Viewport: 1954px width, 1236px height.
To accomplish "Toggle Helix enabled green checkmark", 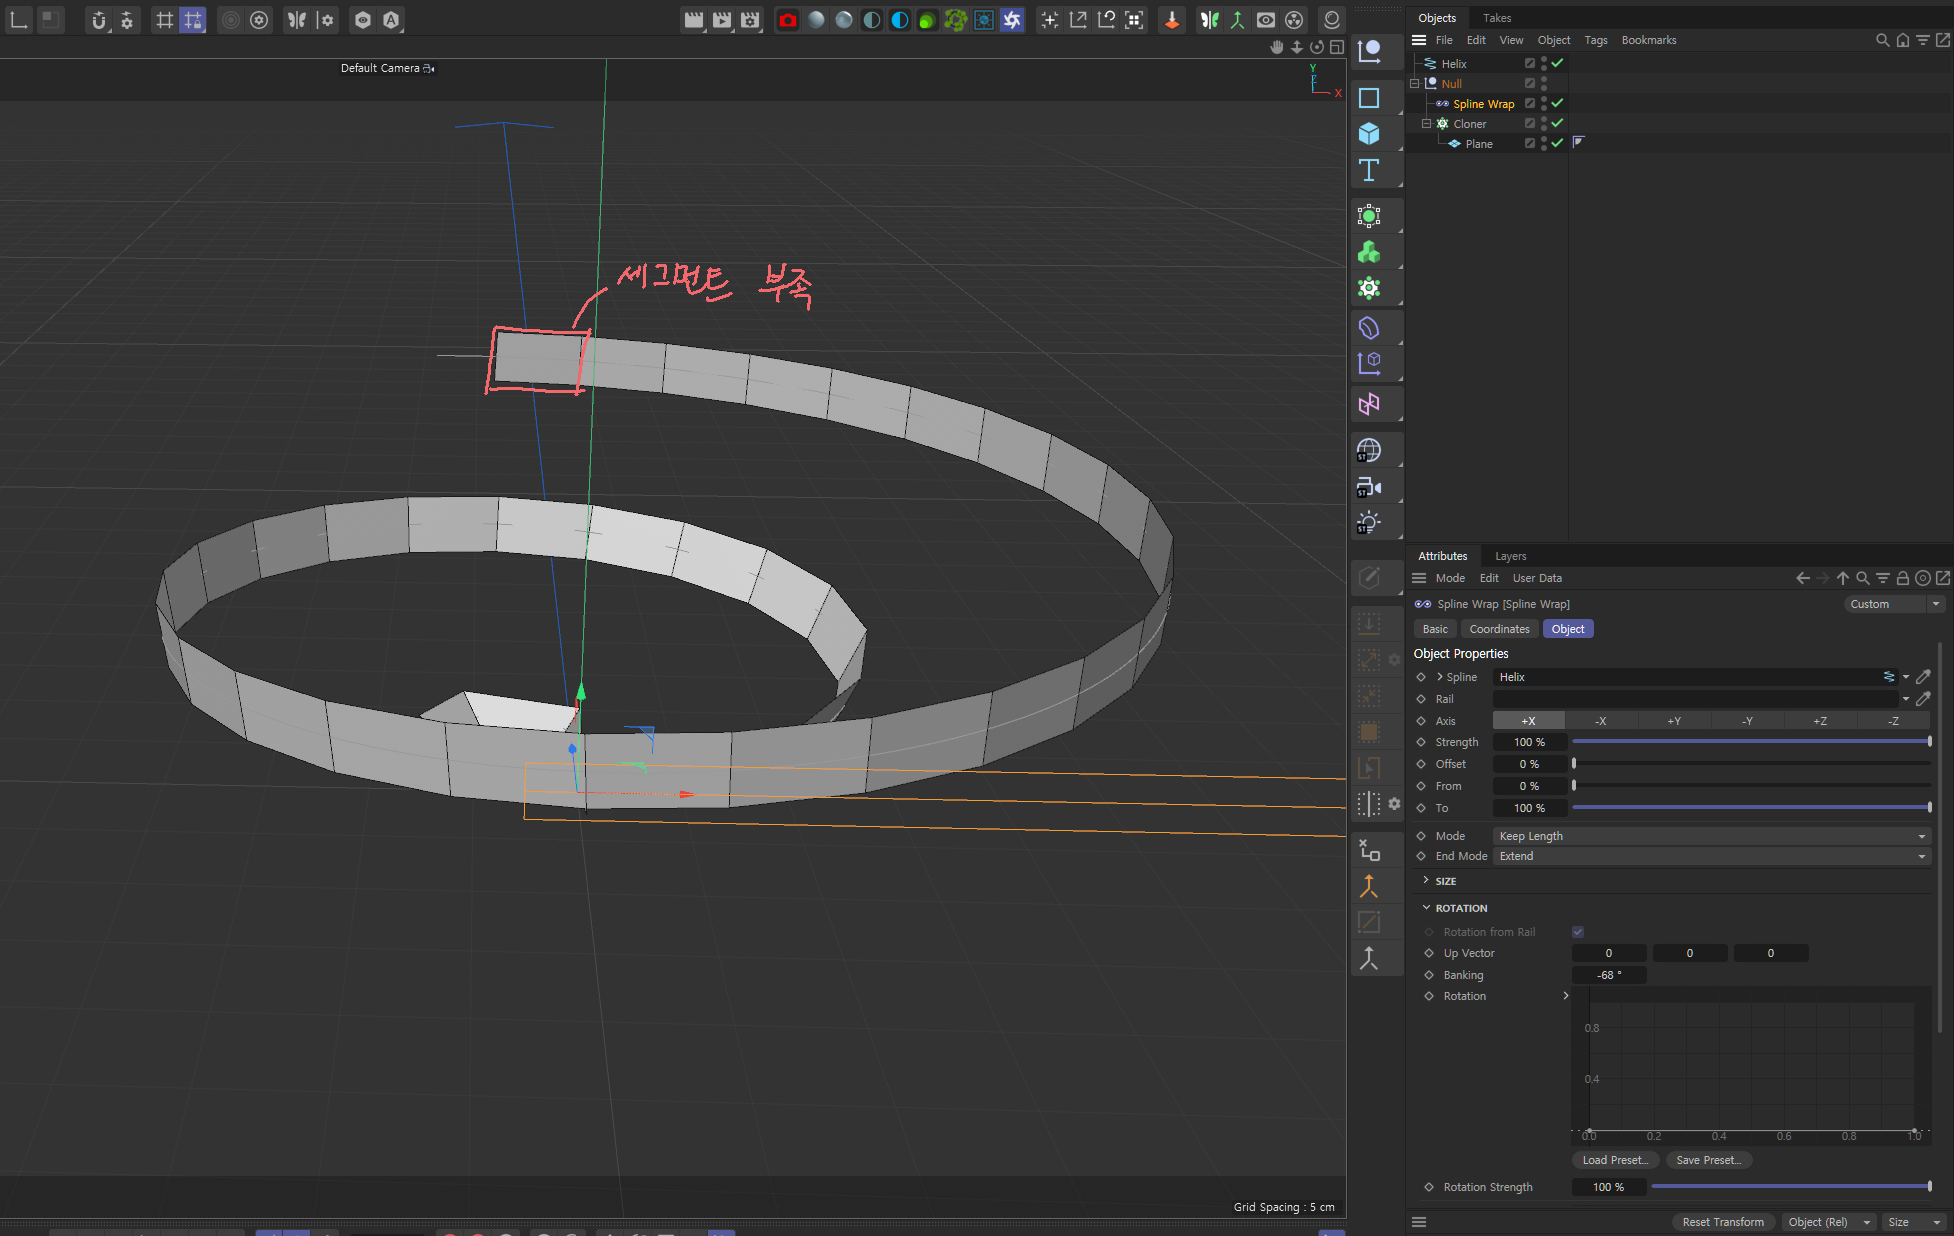I will (1558, 63).
